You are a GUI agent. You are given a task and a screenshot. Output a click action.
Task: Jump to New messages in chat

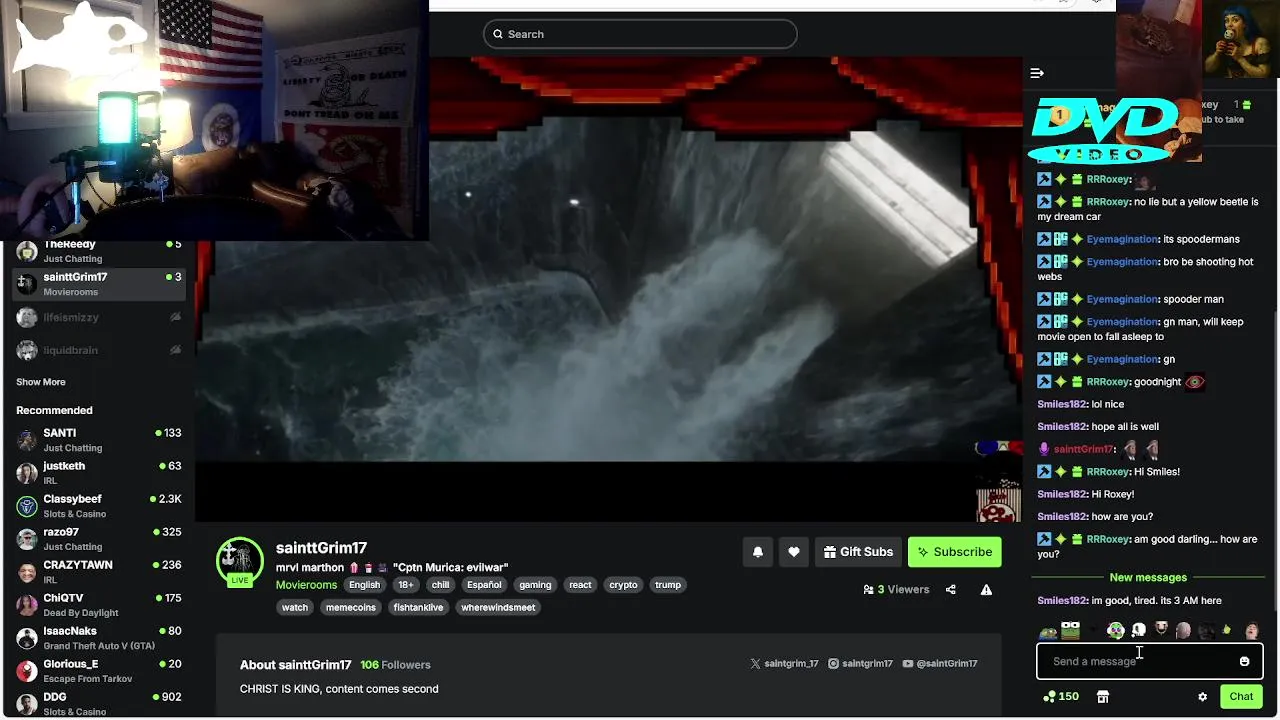click(1148, 578)
